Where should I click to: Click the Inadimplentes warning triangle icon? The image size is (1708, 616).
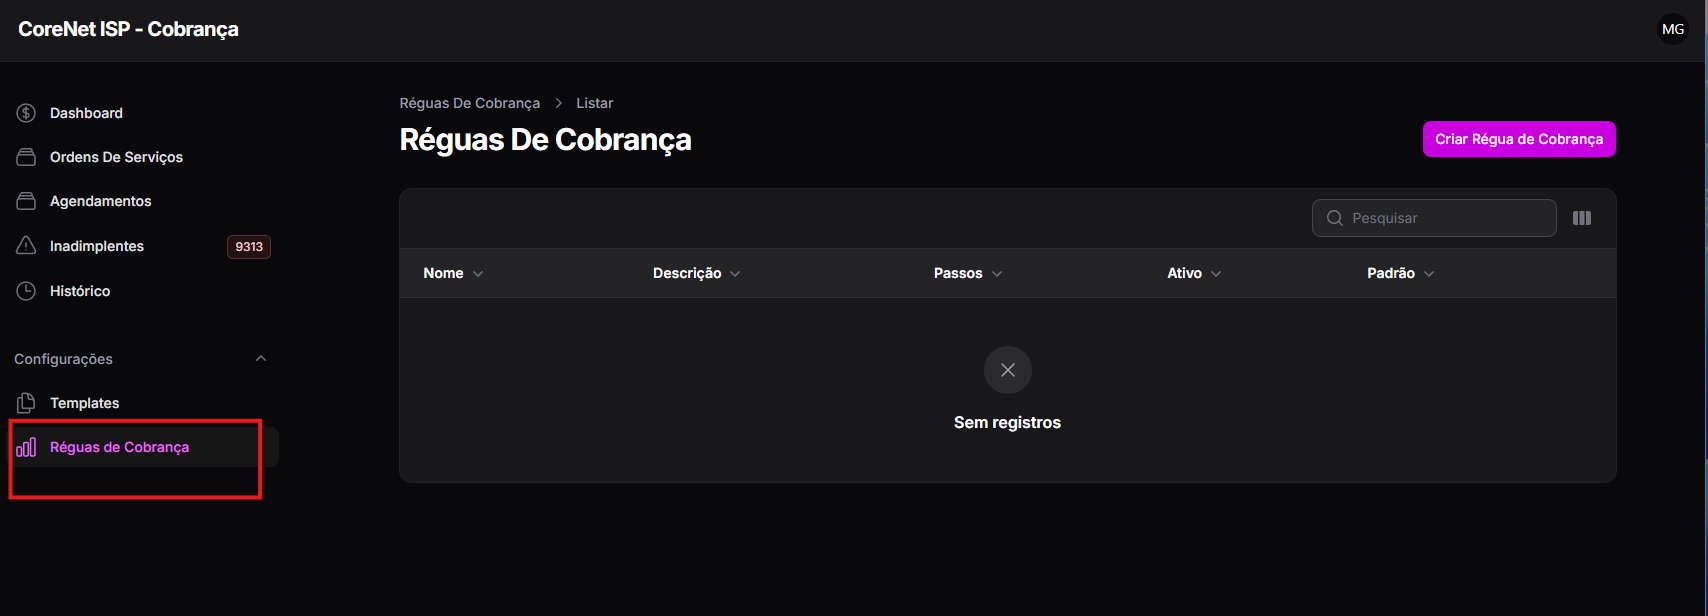(x=26, y=246)
